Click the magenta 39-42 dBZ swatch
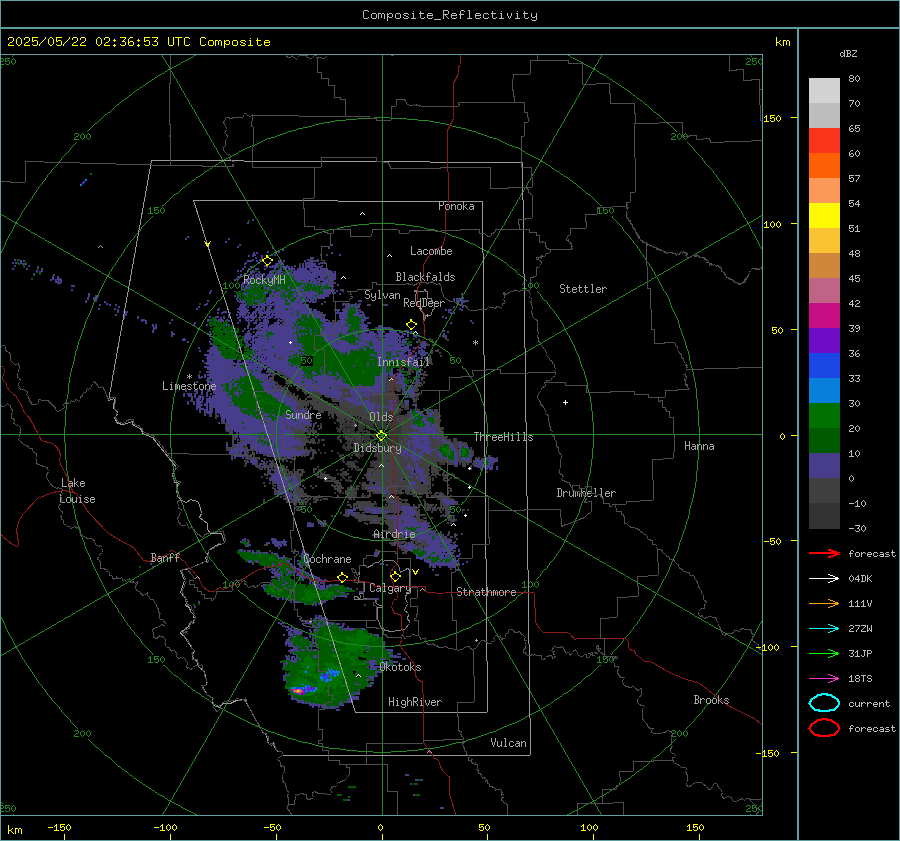The width and height of the screenshot is (900, 841). coord(824,316)
